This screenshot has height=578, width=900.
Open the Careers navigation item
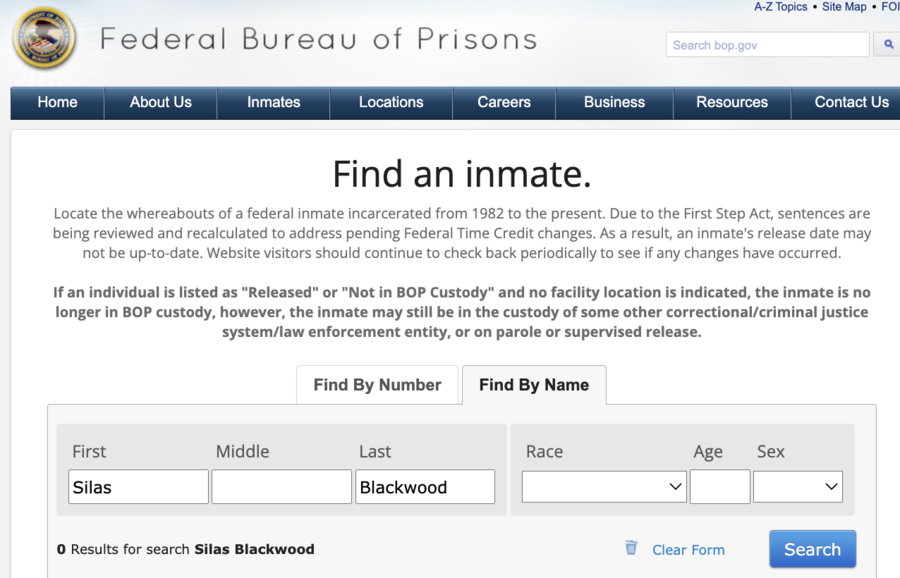[x=504, y=103]
